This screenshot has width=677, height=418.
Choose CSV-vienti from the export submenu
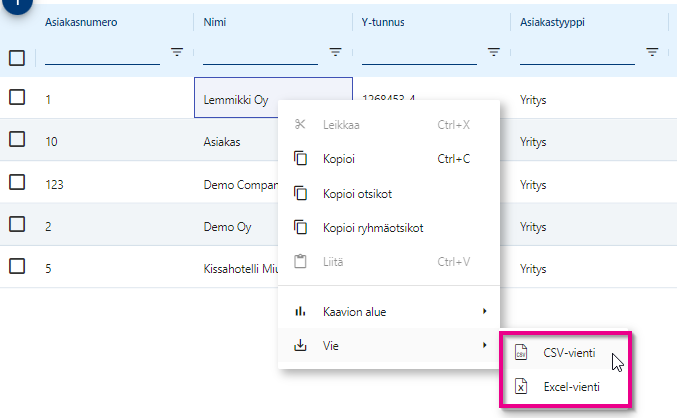pyautogui.click(x=569, y=352)
